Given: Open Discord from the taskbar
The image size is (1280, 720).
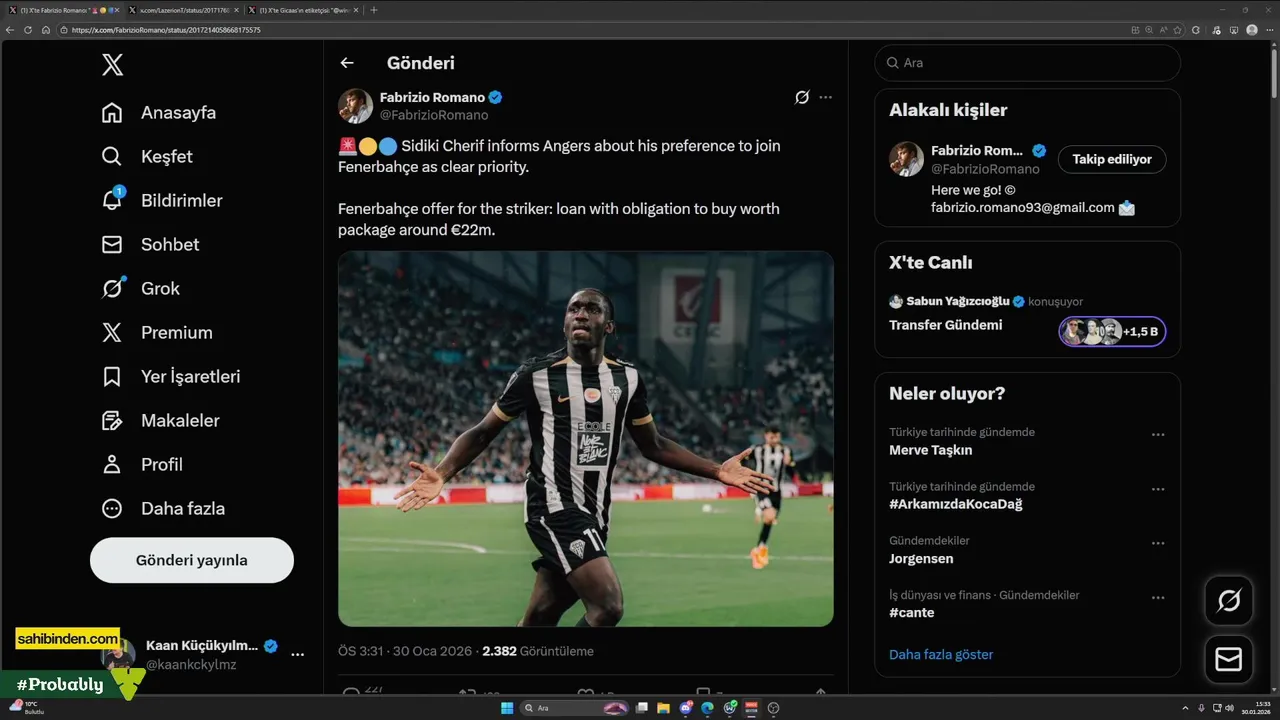Looking at the screenshot, I should [686, 708].
